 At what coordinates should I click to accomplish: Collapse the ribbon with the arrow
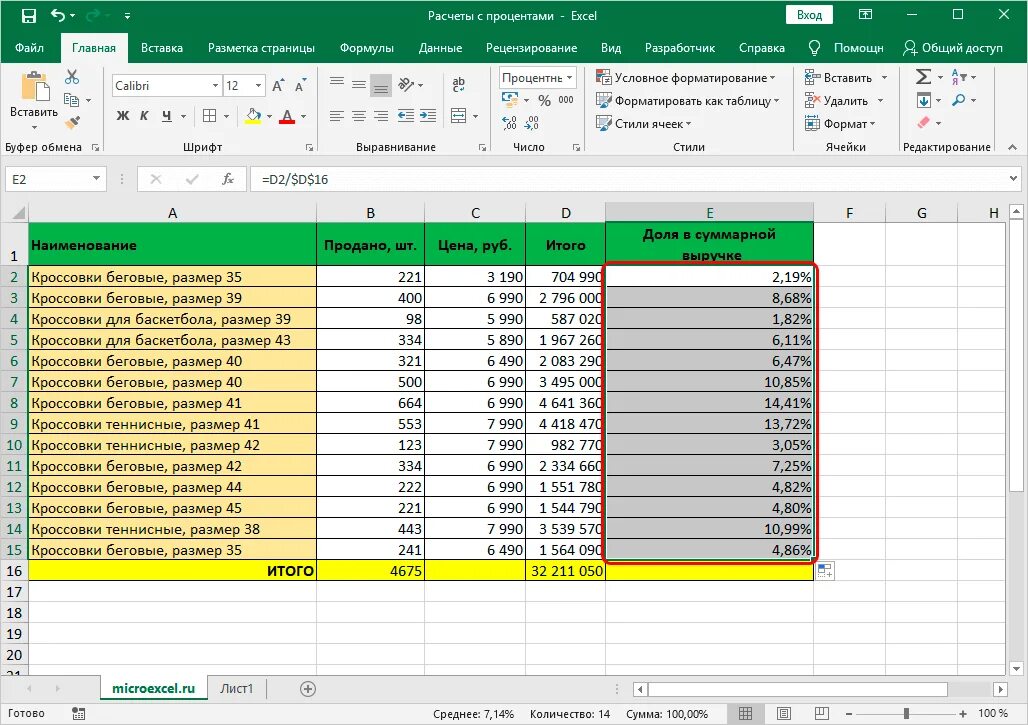1013,147
